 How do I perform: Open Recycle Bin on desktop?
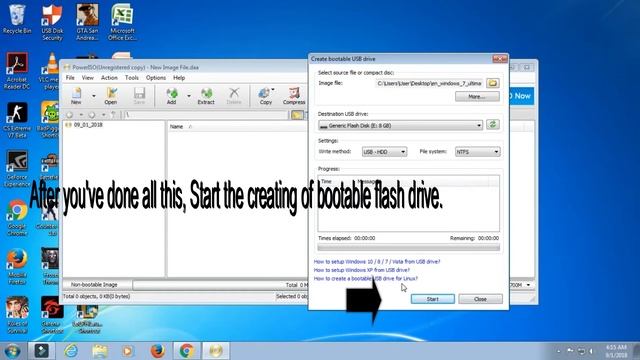point(17,19)
